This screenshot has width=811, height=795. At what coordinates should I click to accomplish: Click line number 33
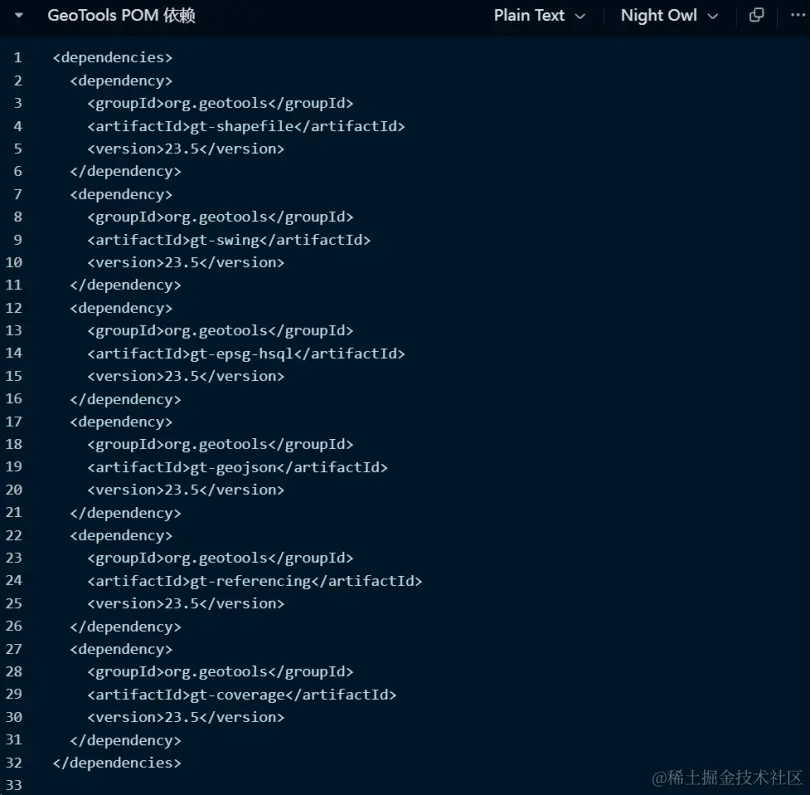pyautogui.click(x=14, y=785)
